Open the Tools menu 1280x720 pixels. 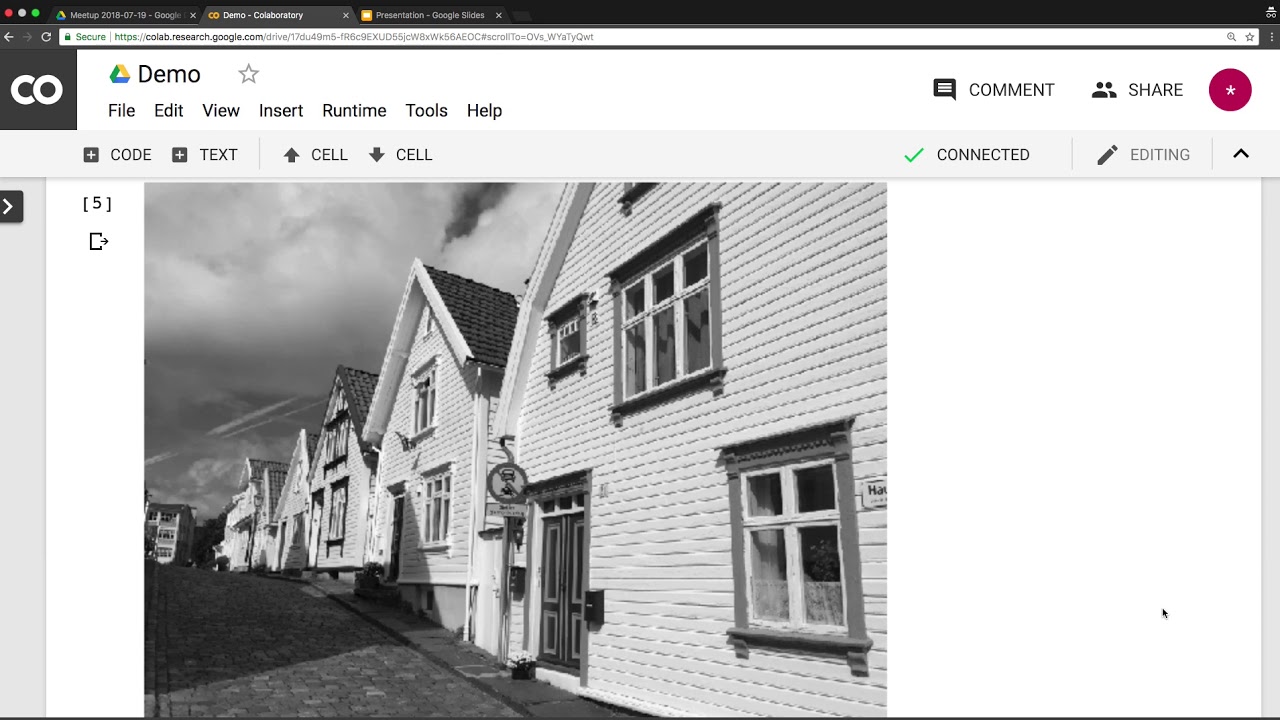pyautogui.click(x=426, y=111)
